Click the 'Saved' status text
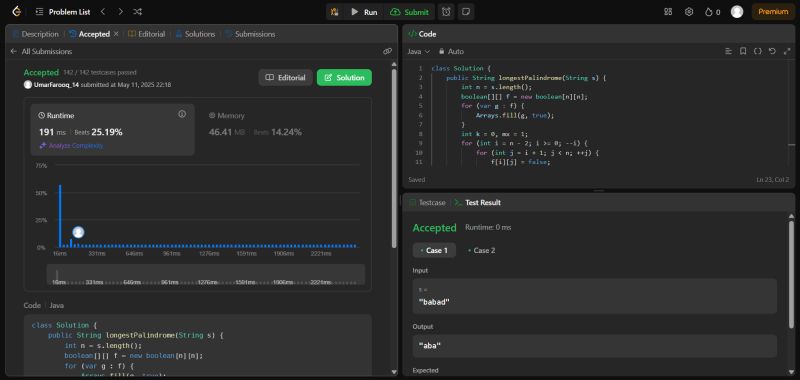The width and height of the screenshot is (800, 380). coord(417,180)
